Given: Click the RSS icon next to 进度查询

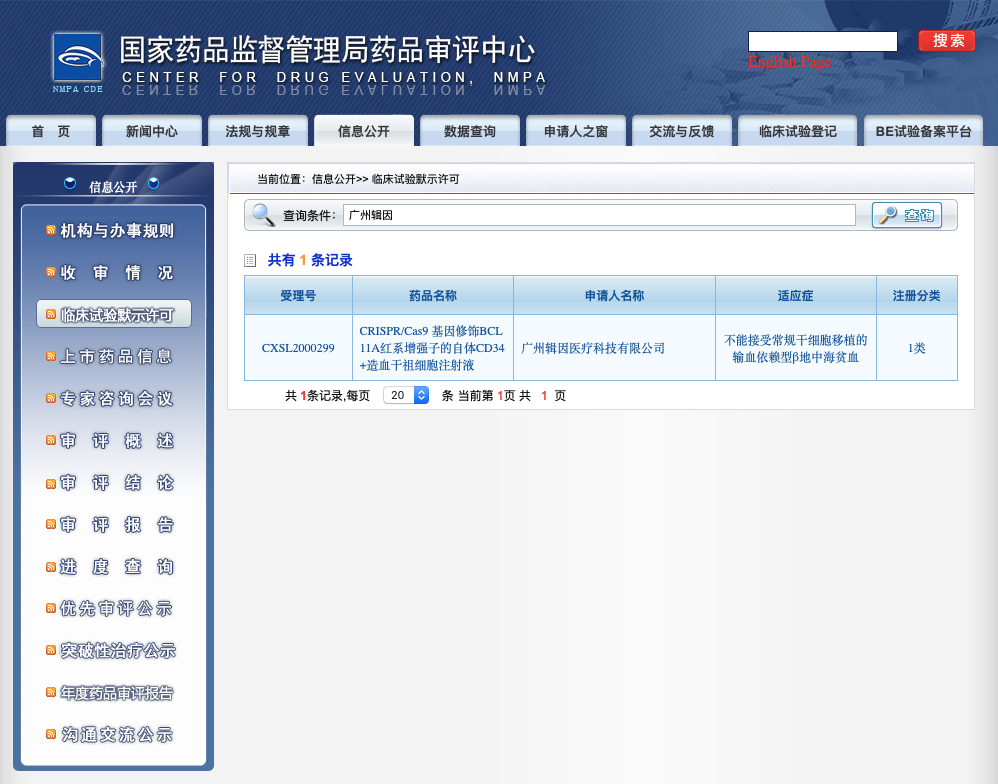Looking at the screenshot, I should pos(51,566).
